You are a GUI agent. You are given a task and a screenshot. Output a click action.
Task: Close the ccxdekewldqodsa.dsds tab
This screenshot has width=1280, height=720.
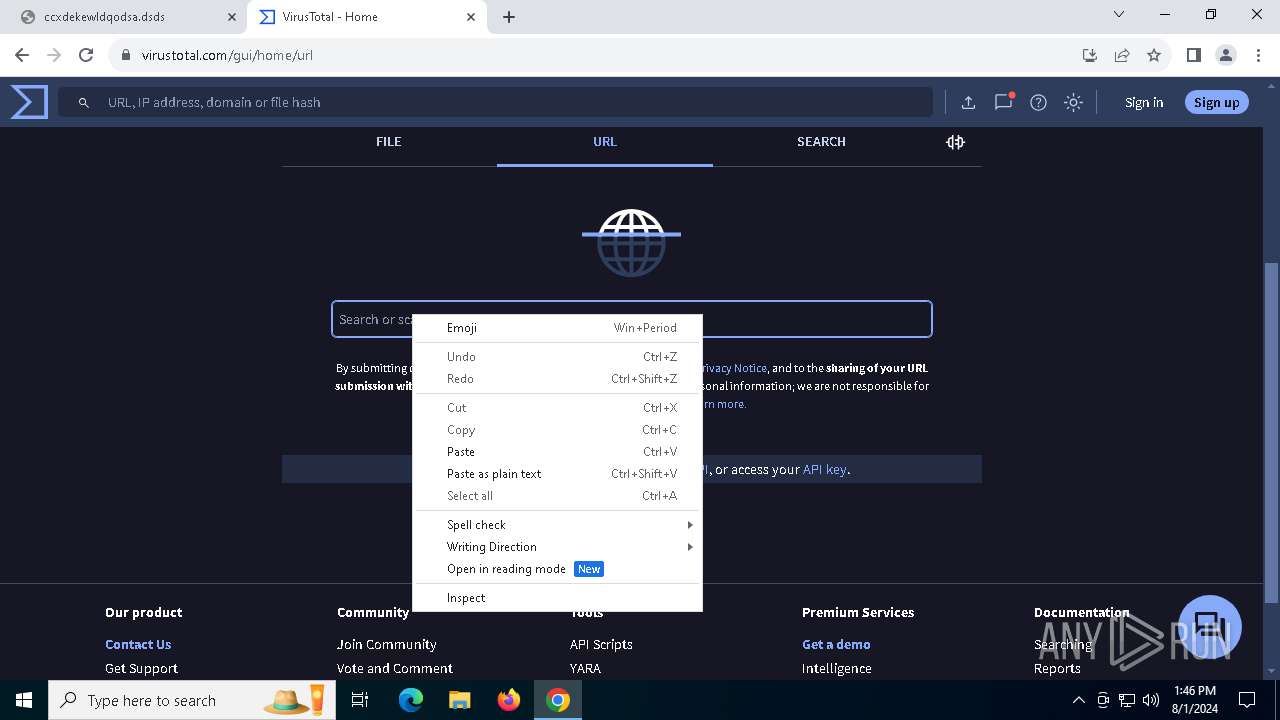pos(232,17)
